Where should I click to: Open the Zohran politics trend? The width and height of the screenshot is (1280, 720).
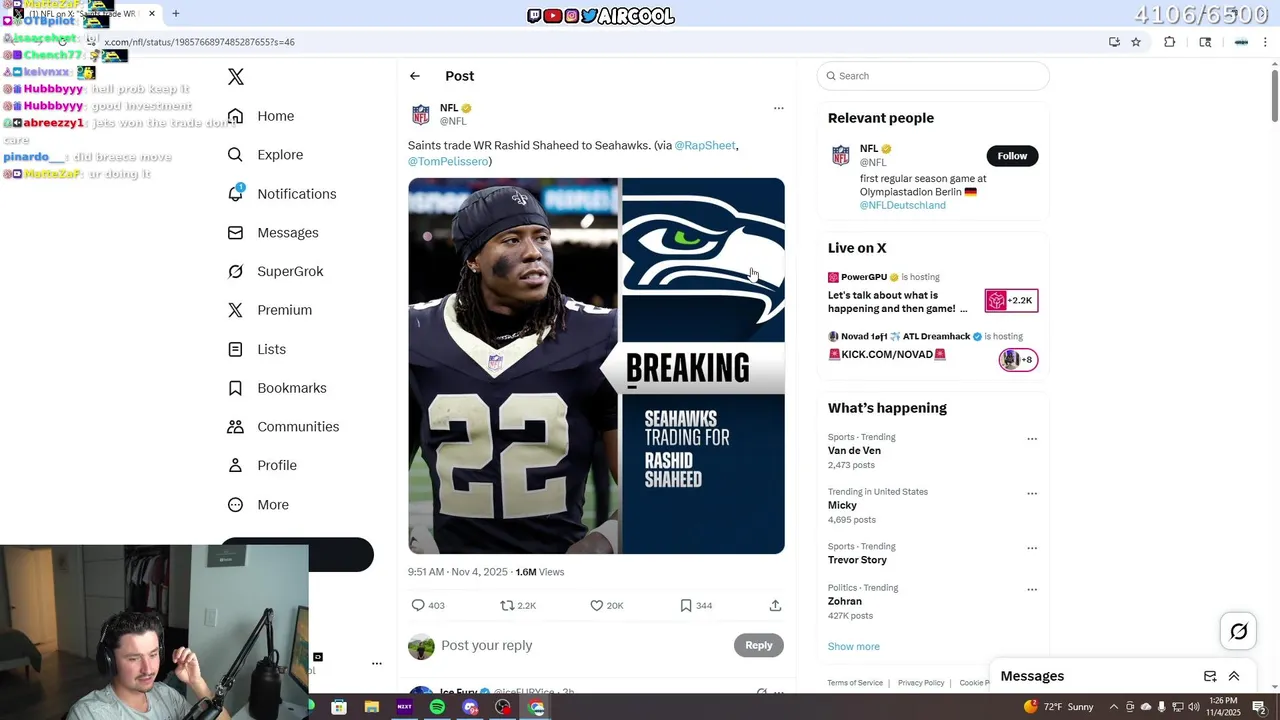845,601
